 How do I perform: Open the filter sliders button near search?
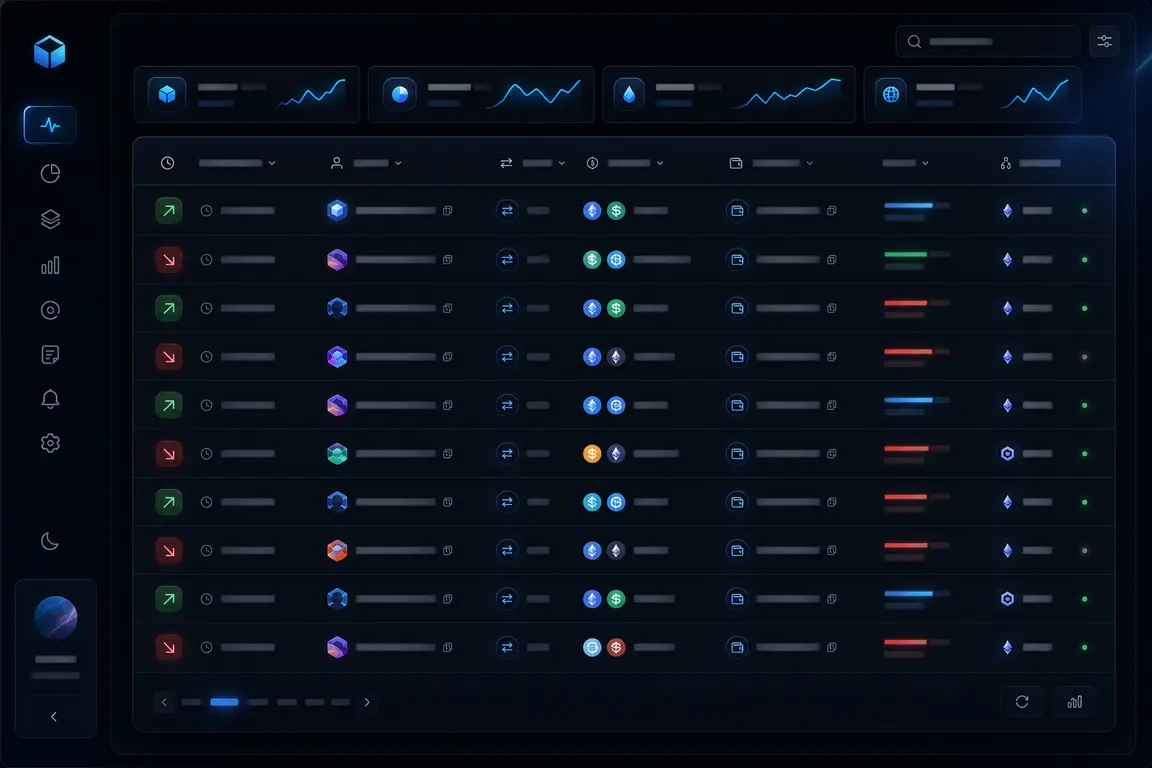(1104, 42)
